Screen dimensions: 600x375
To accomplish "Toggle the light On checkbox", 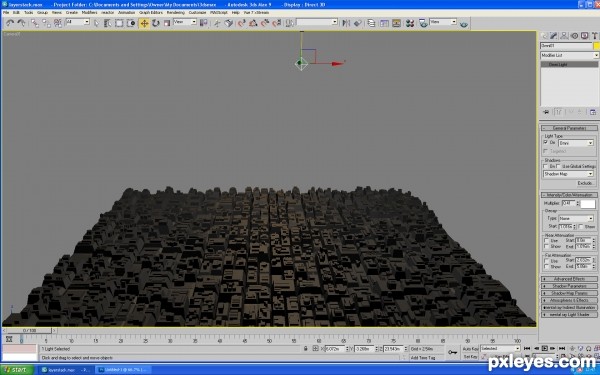I will (546, 142).
